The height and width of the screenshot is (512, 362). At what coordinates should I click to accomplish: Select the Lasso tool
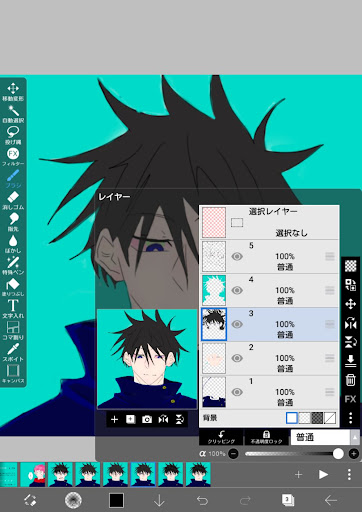pyautogui.click(x=13, y=135)
